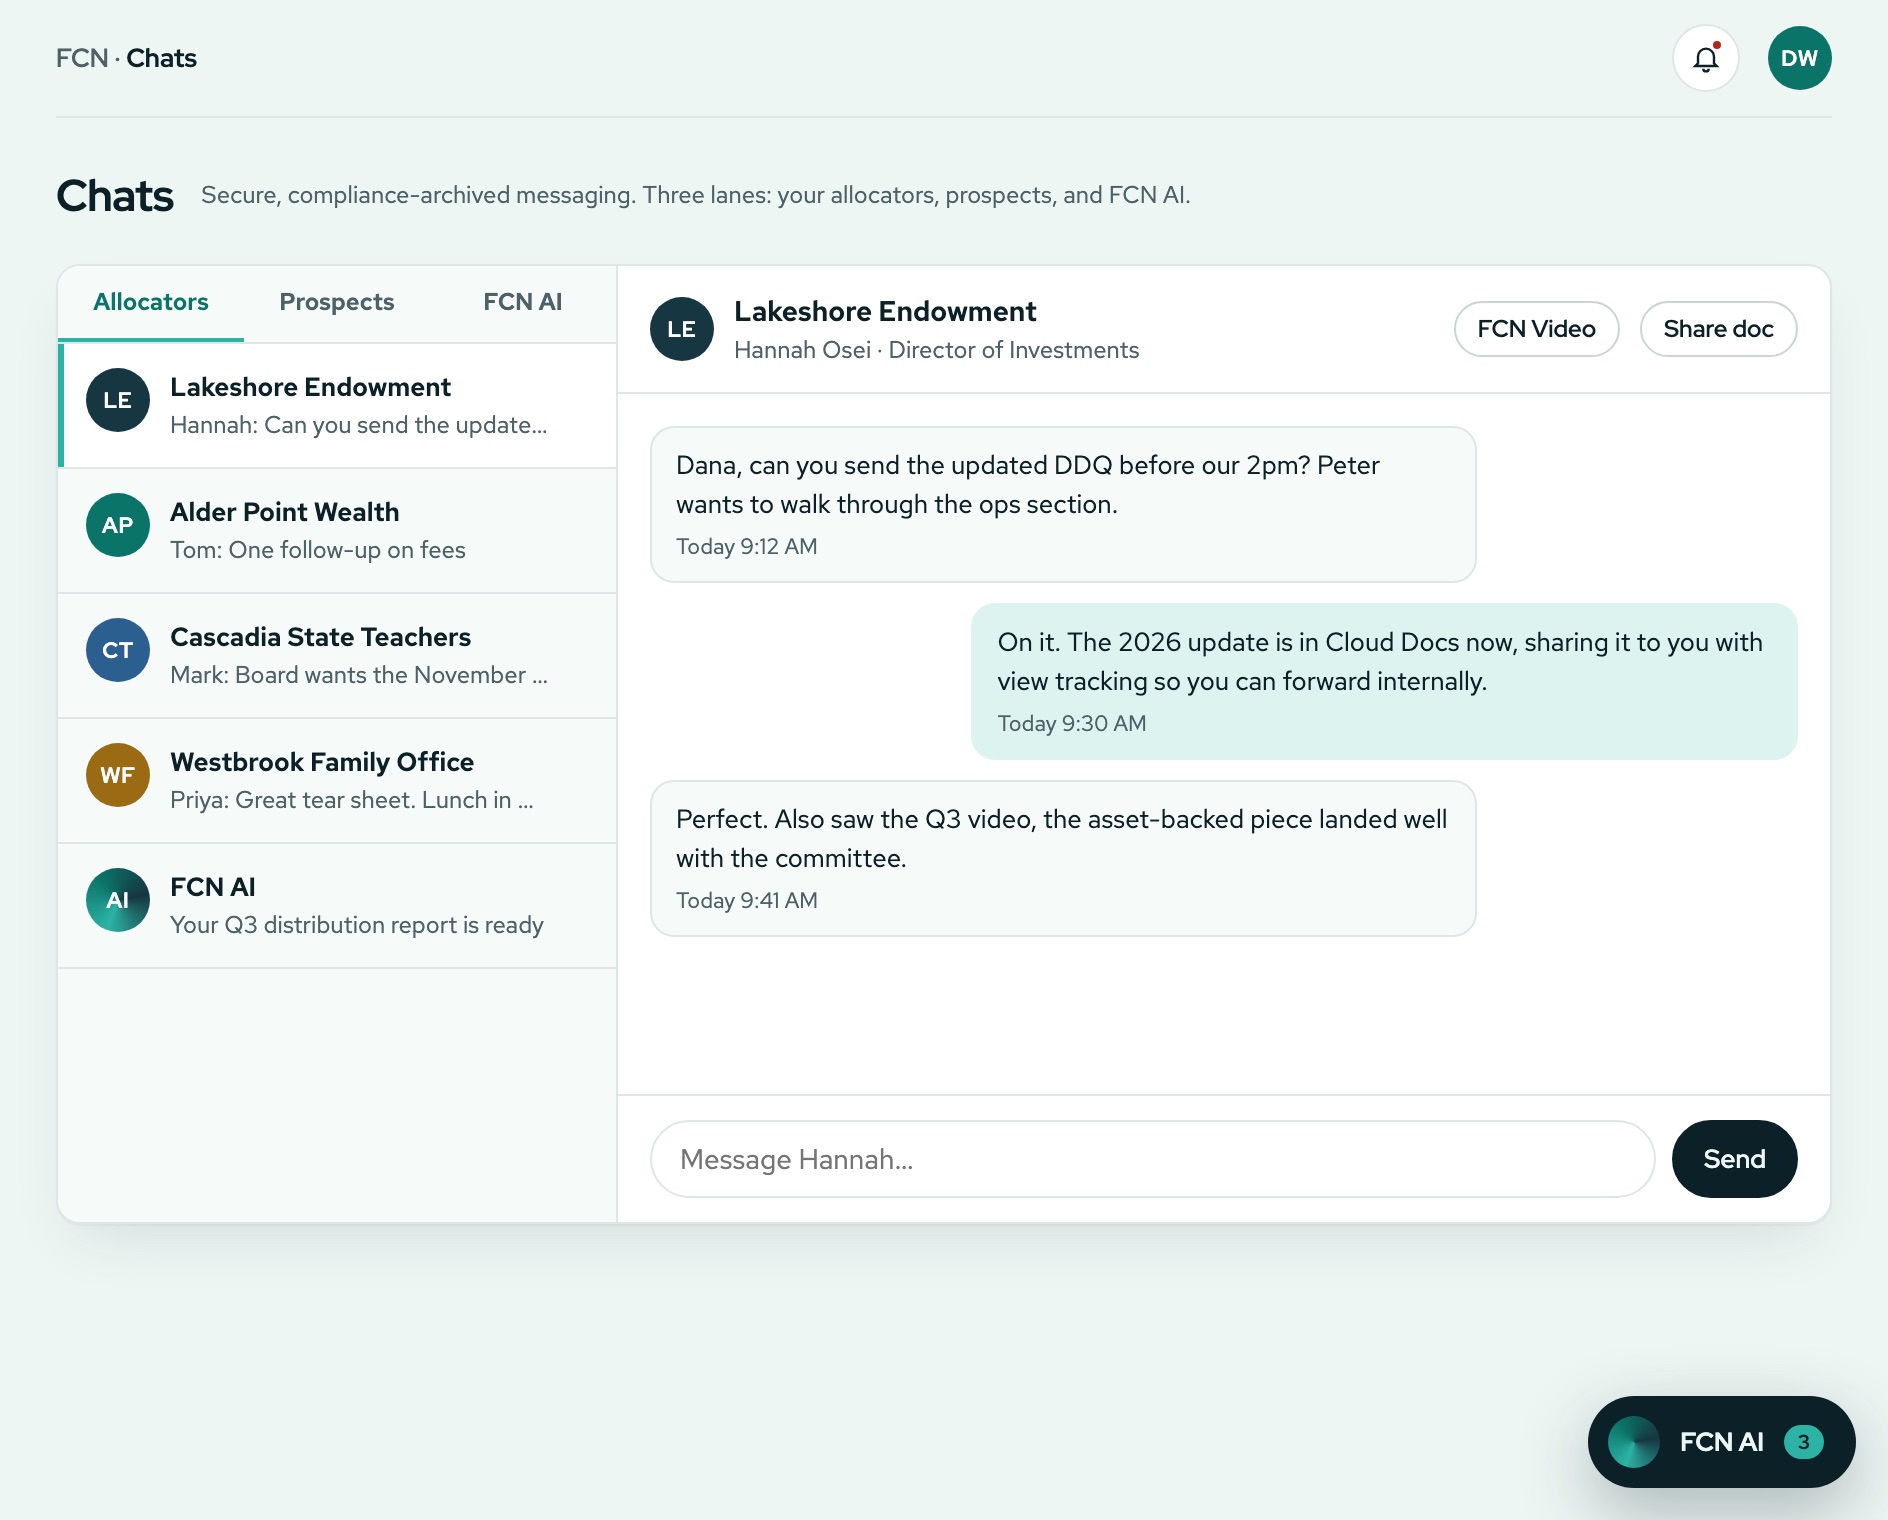
Task: Click the unread badge on the FCN AI launcher
Action: (x=1804, y=1442)
